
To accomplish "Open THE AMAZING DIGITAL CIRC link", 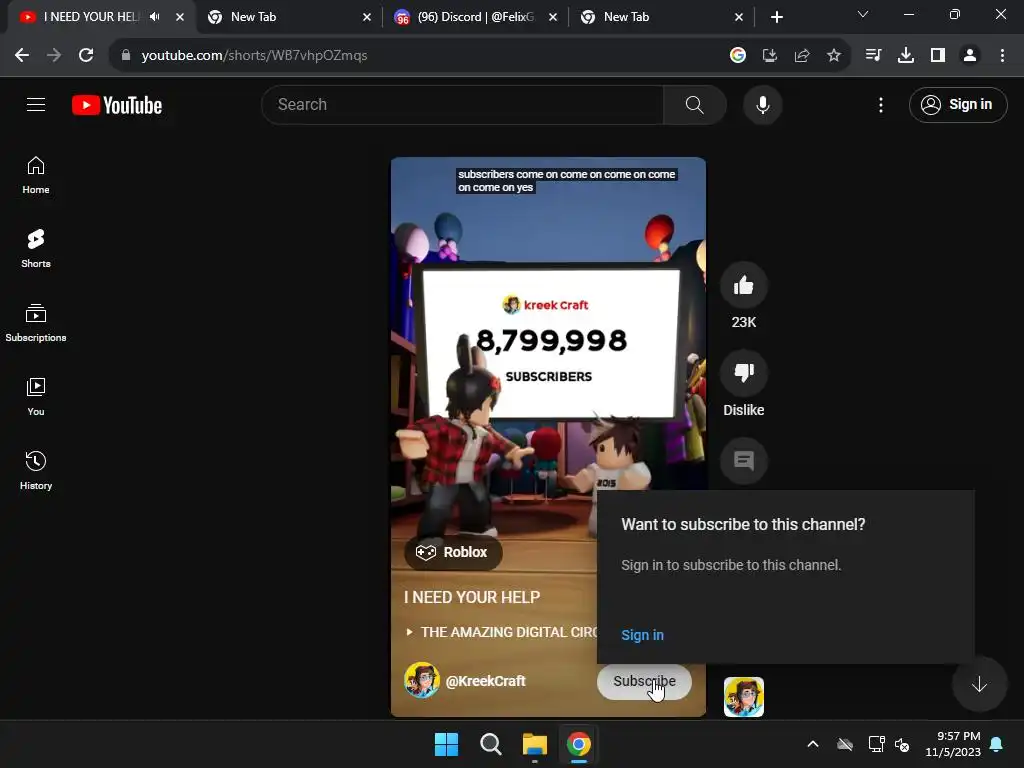I will click(x=502, y=632).
